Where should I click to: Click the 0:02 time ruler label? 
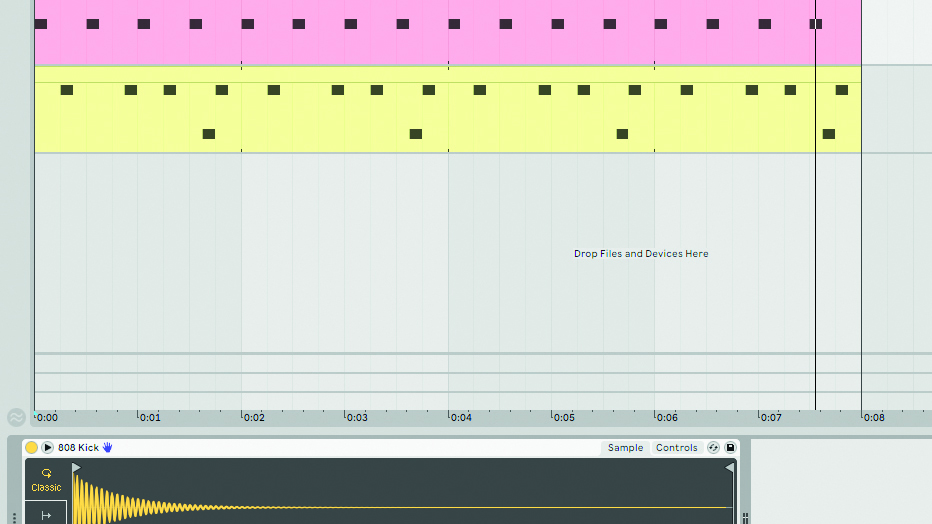(x=254, y=418)
